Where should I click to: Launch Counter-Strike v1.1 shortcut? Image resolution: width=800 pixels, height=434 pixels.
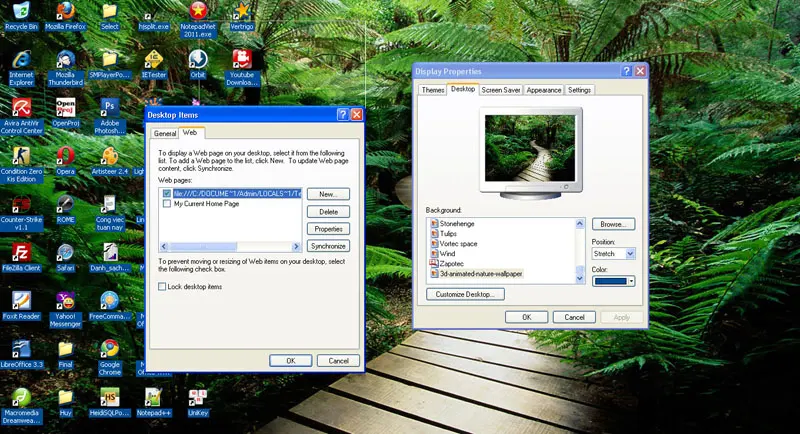21,213
